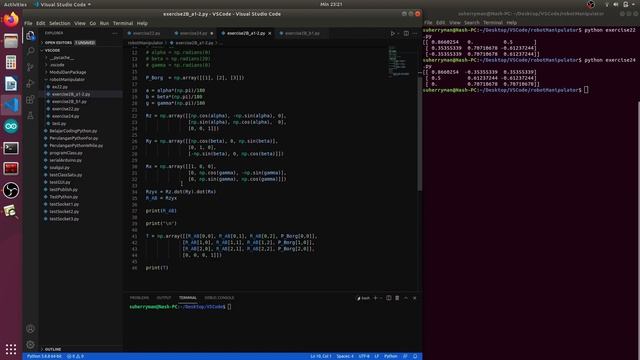Open the Testing flask view
The image size is (640, 360).
tap(31, 116)
